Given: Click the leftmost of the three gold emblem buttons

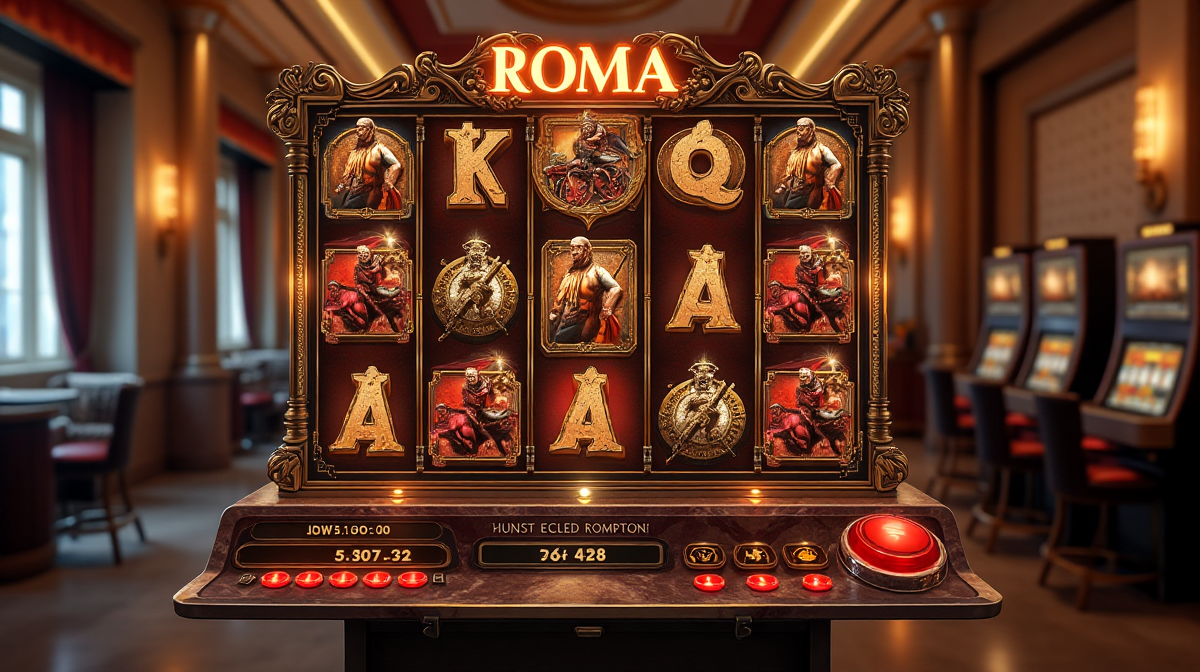Looking at the screenshot, I should coord(704,556).
